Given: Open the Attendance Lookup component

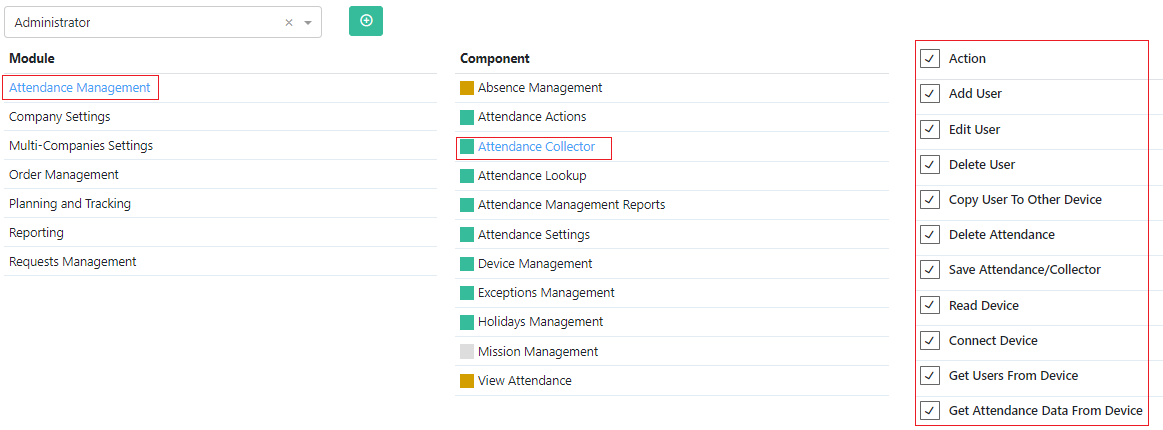Looking at the screenshot, I should (532, 176).
